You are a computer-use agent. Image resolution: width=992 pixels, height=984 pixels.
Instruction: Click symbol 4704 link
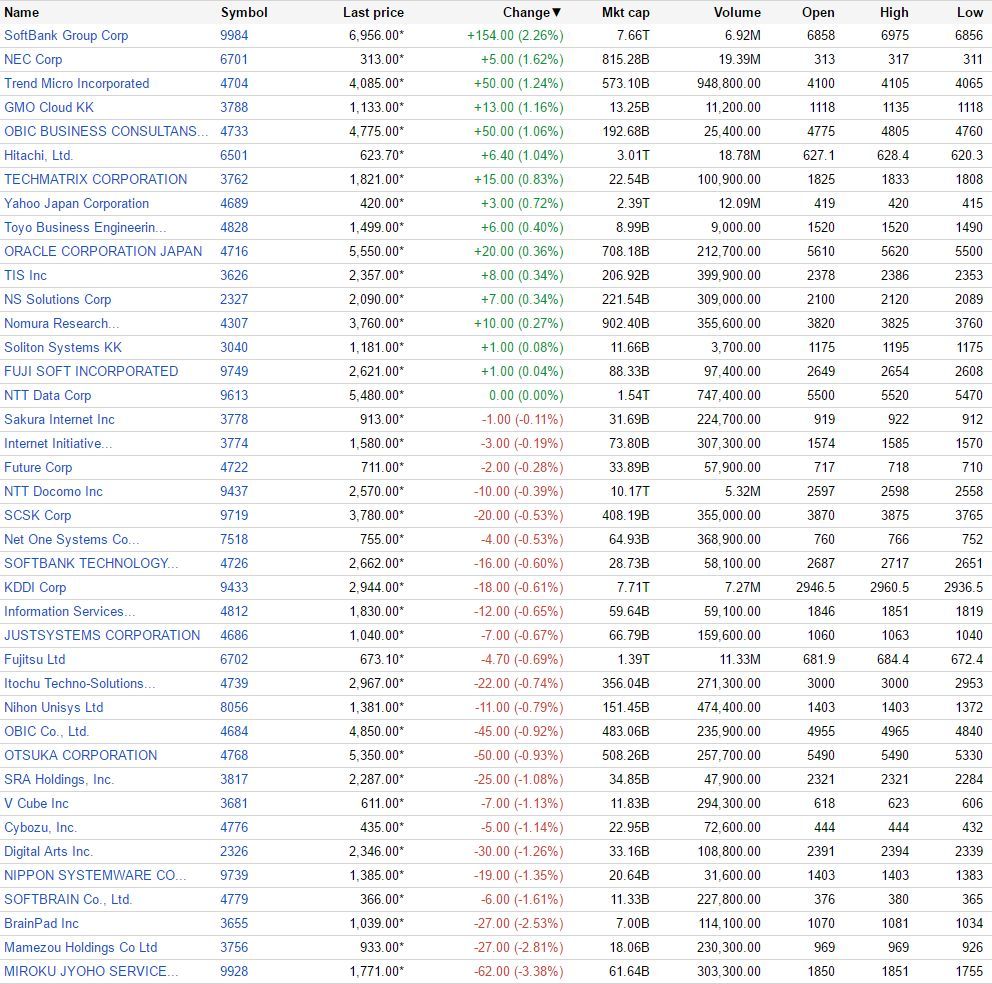pos(234,84)
